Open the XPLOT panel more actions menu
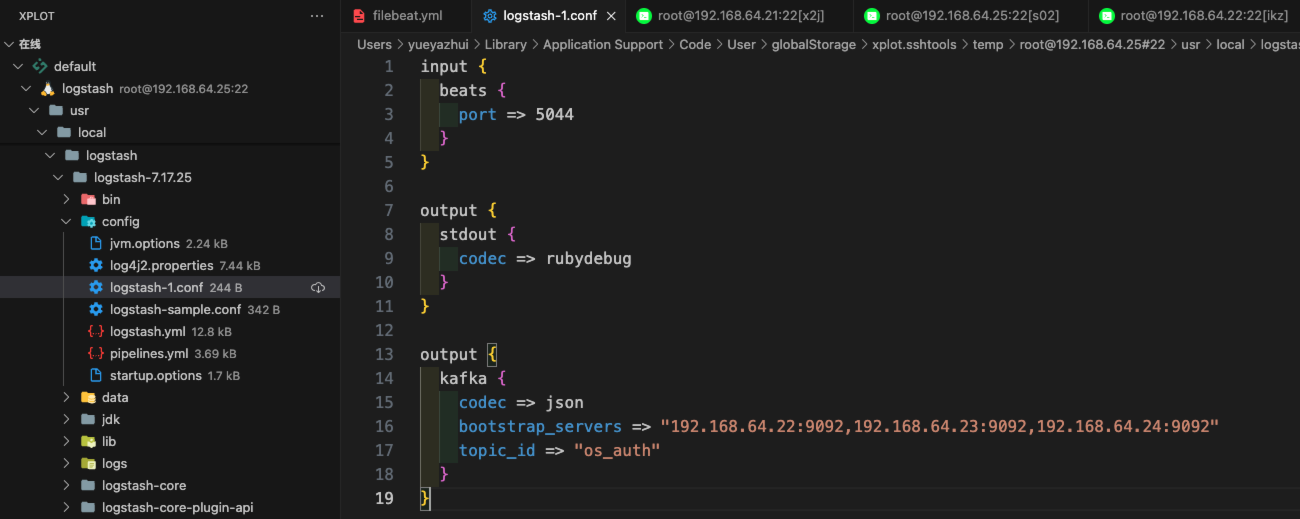The height and width of the screenshot is (519, 1300). 317,16
